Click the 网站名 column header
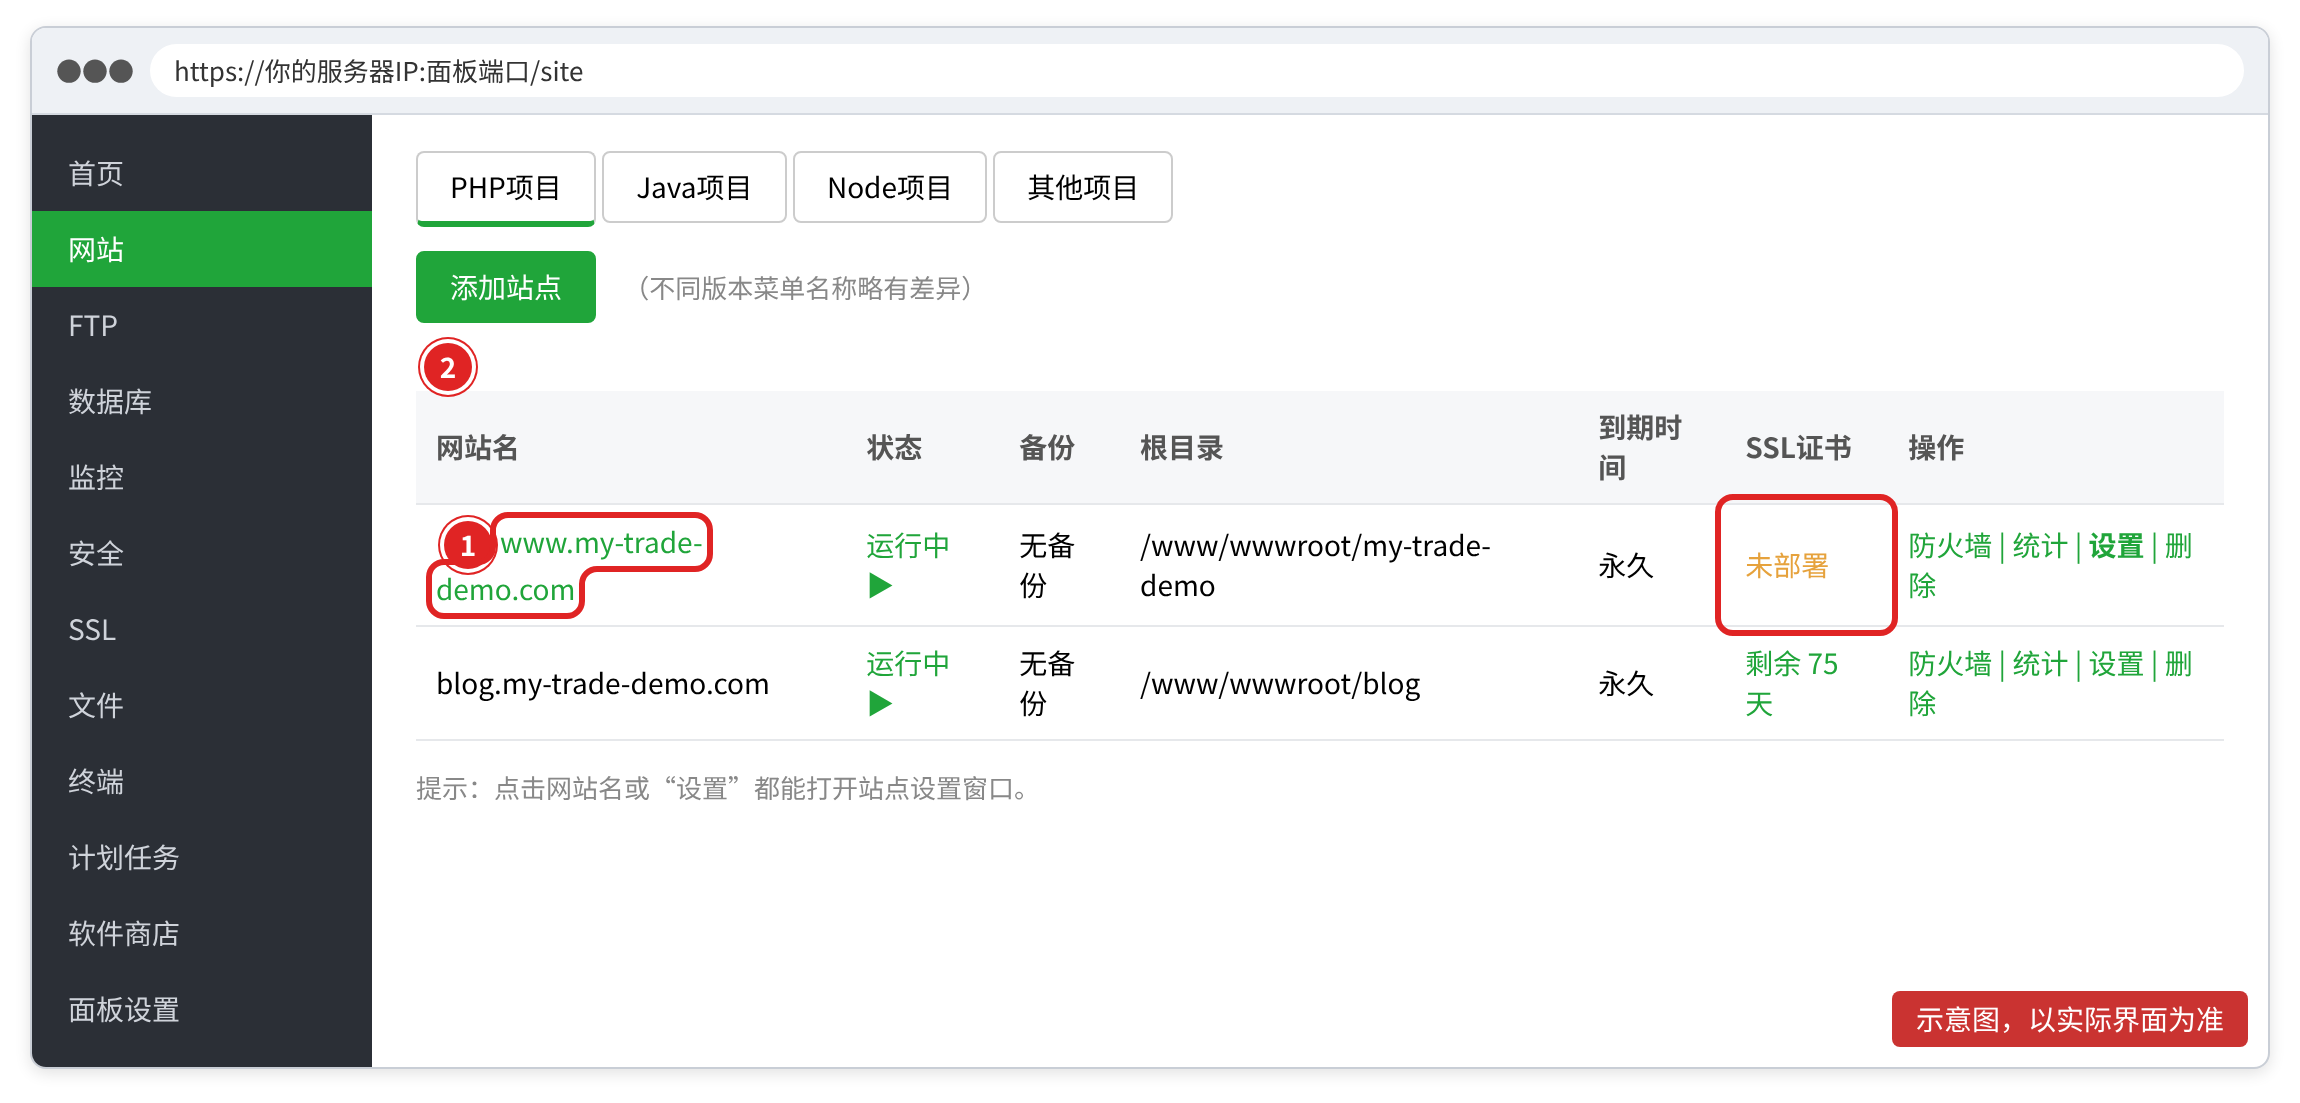This screenshot has width=2300, height=1103. point(477,447)
